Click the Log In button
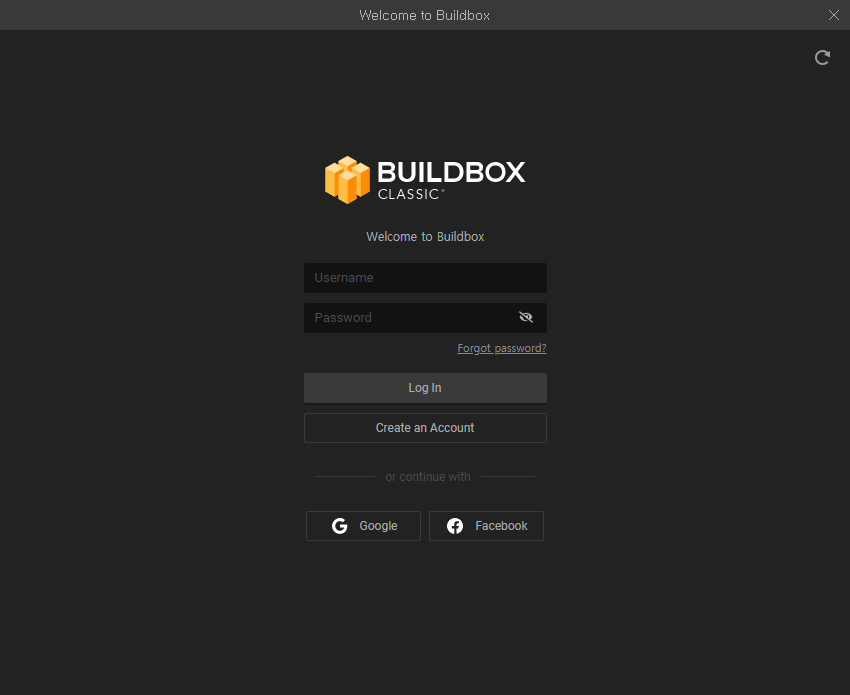Viewport: 850px width, 695px height. (425, 388)
